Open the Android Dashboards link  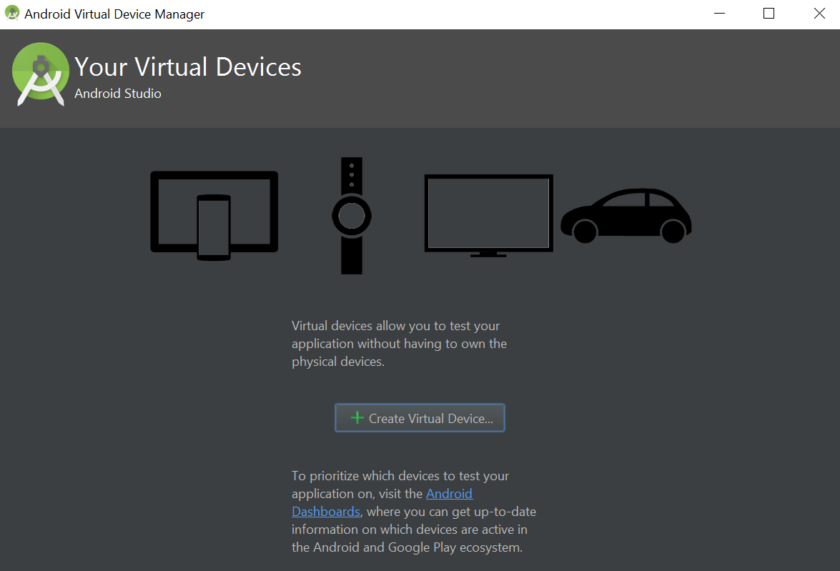[449, 494]
